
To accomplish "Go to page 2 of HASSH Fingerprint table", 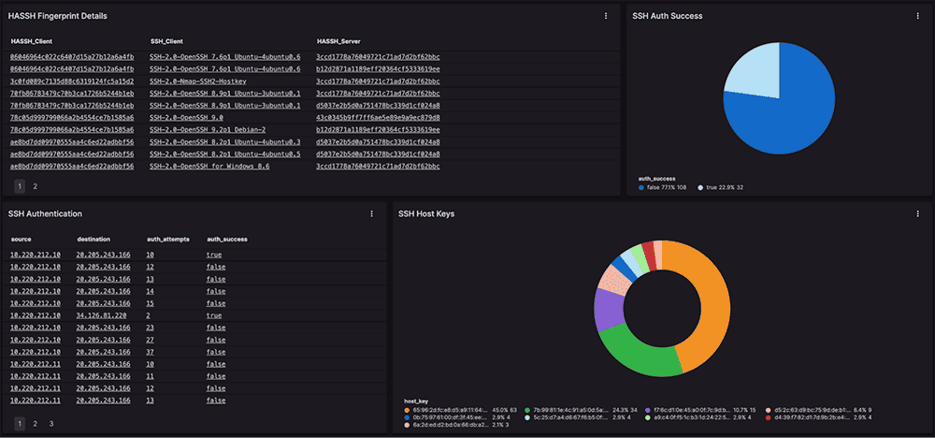I will pos(35,186).
